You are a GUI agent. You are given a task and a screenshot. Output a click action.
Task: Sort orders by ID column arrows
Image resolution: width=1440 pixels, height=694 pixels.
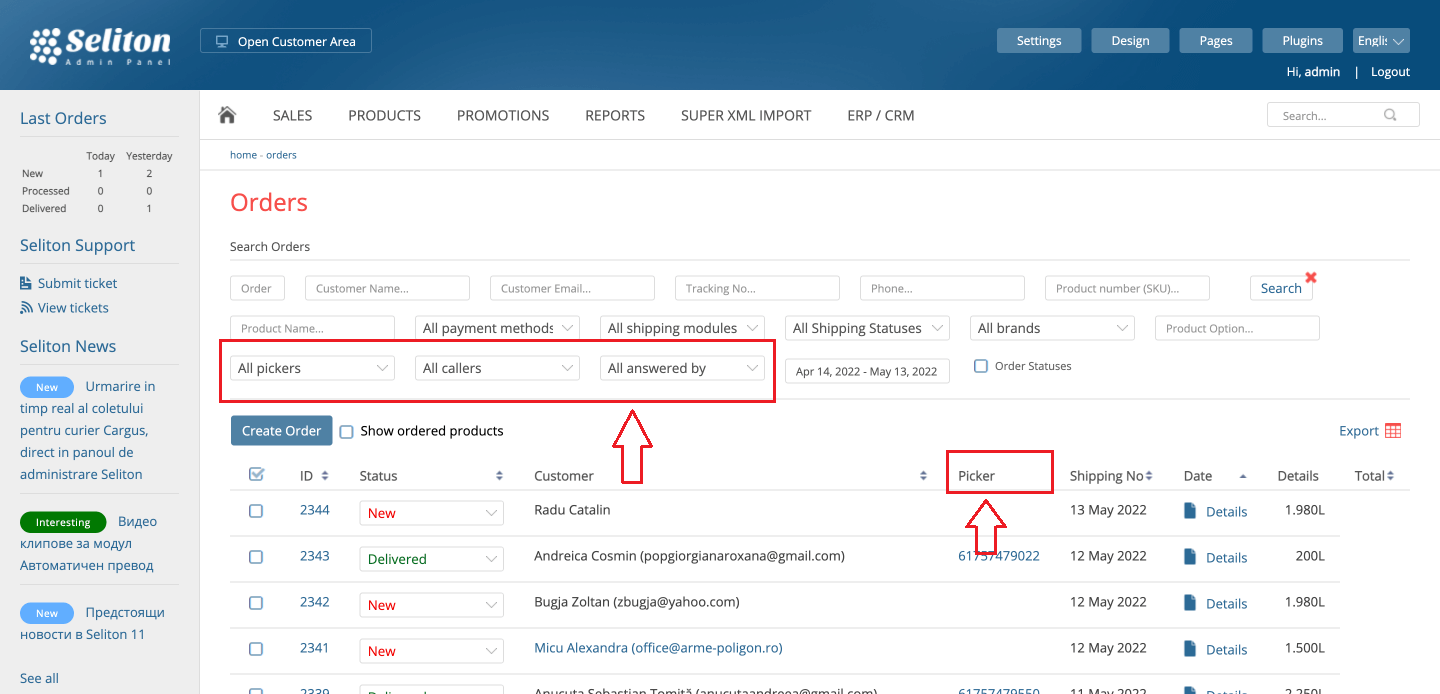[325, 476]
